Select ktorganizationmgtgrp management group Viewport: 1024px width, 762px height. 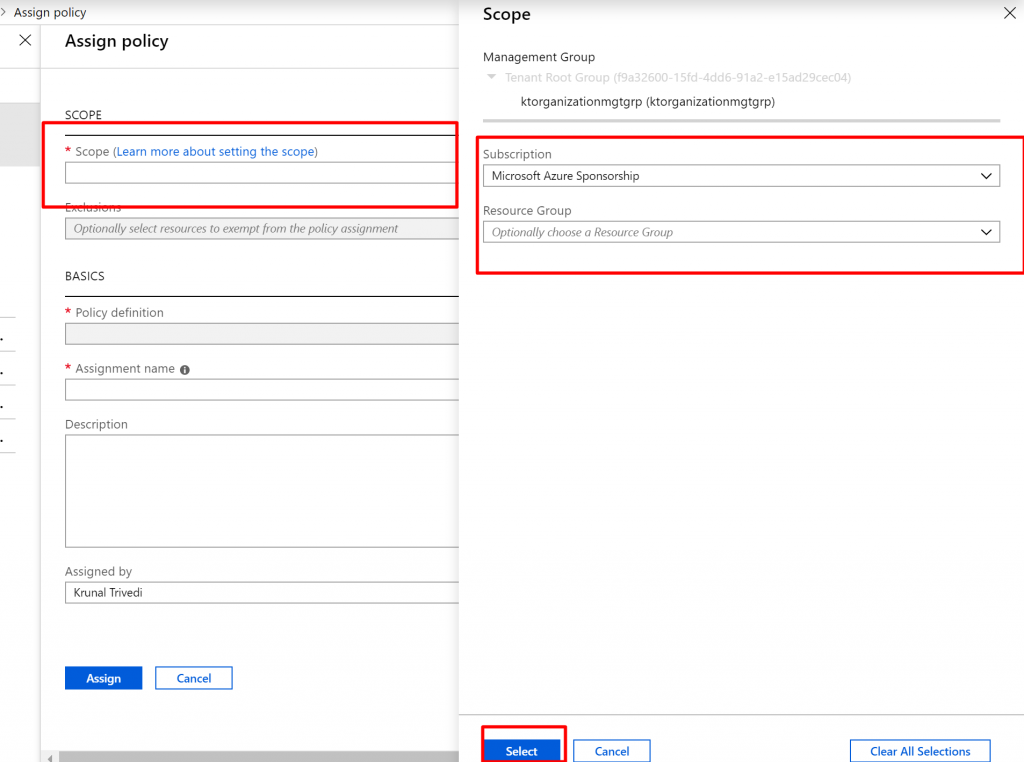point(647,101)
